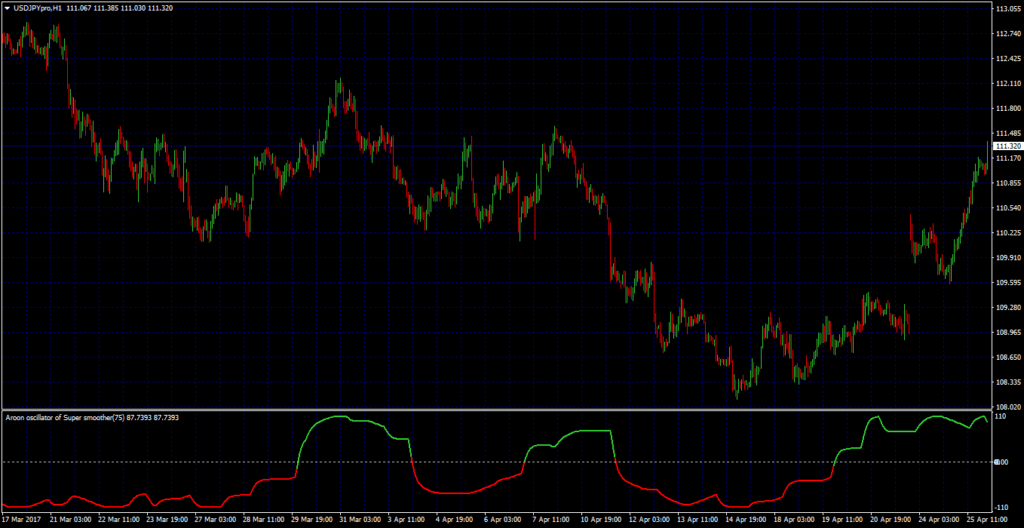Click the divider between chart and oscillator
The width and height of the screenshot is (1024, 528).
(500, 410)
